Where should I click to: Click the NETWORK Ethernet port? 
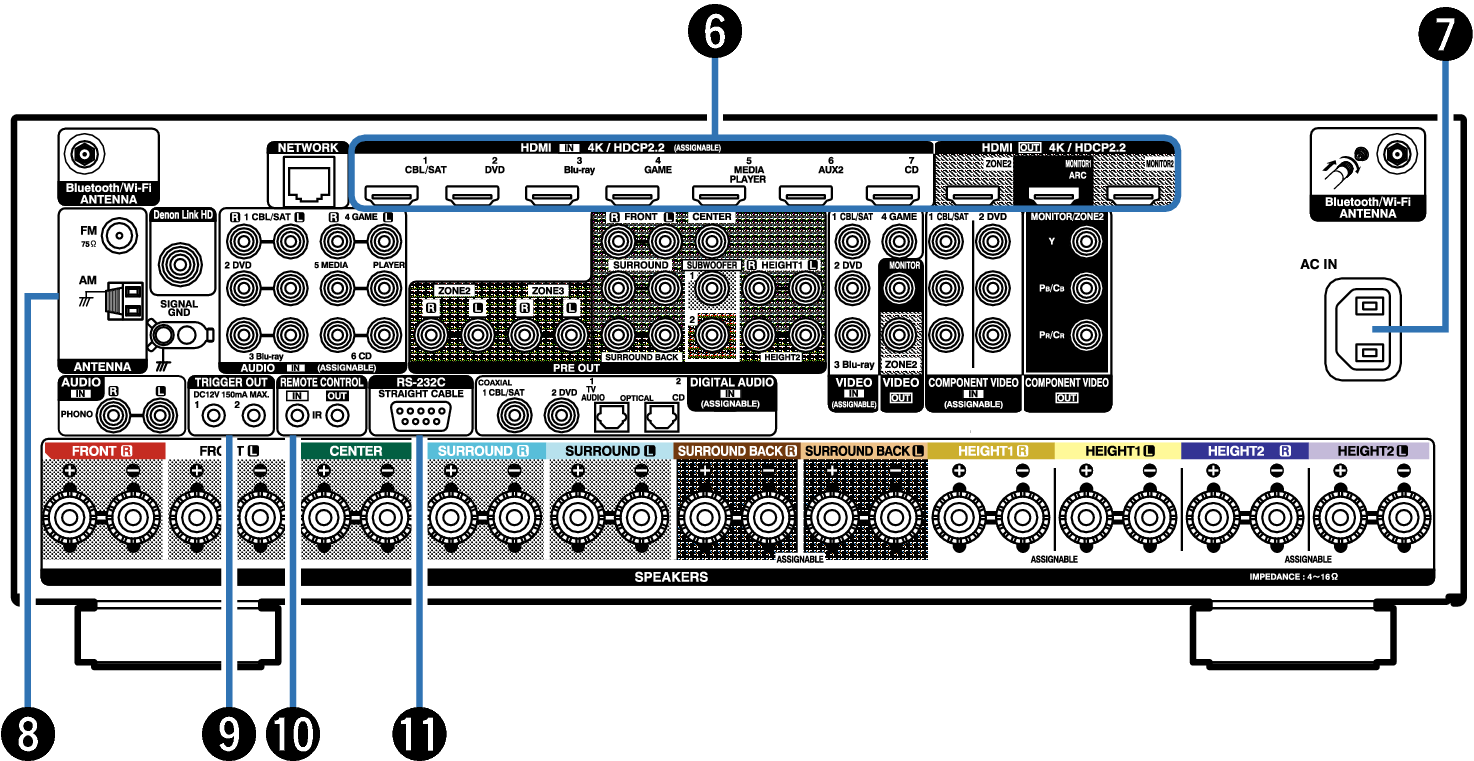click(307, 181)
